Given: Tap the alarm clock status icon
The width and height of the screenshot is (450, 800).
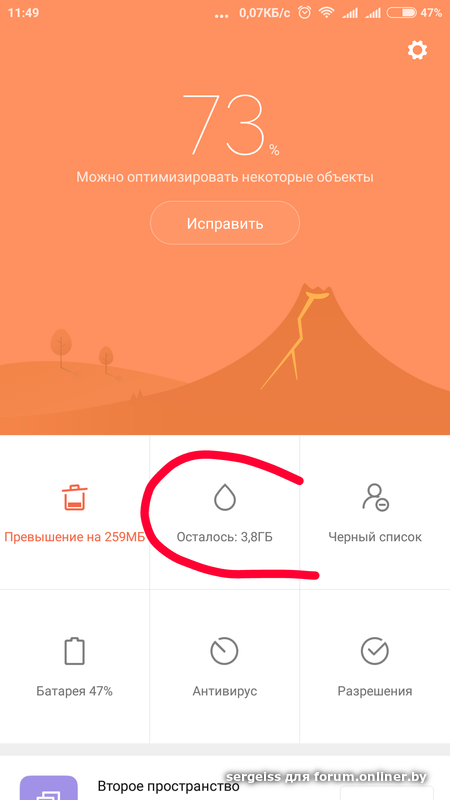Looking at the screenshot, I should [305, 13].
